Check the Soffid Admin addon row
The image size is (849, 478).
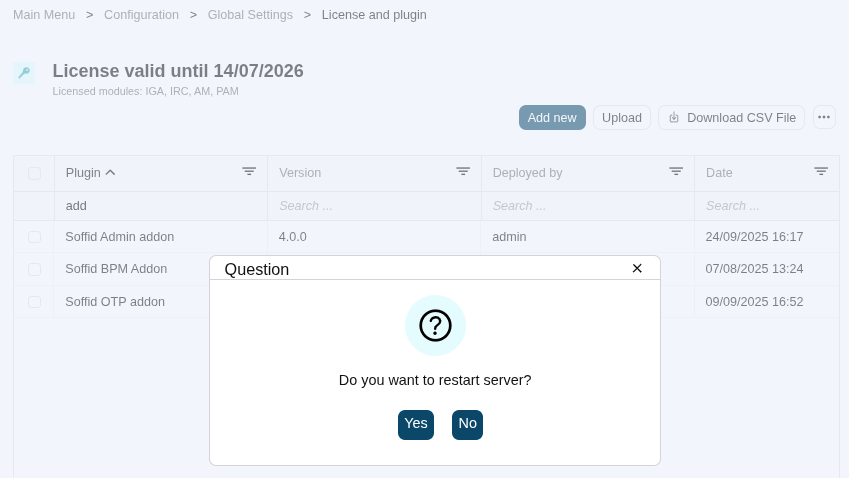35,237
